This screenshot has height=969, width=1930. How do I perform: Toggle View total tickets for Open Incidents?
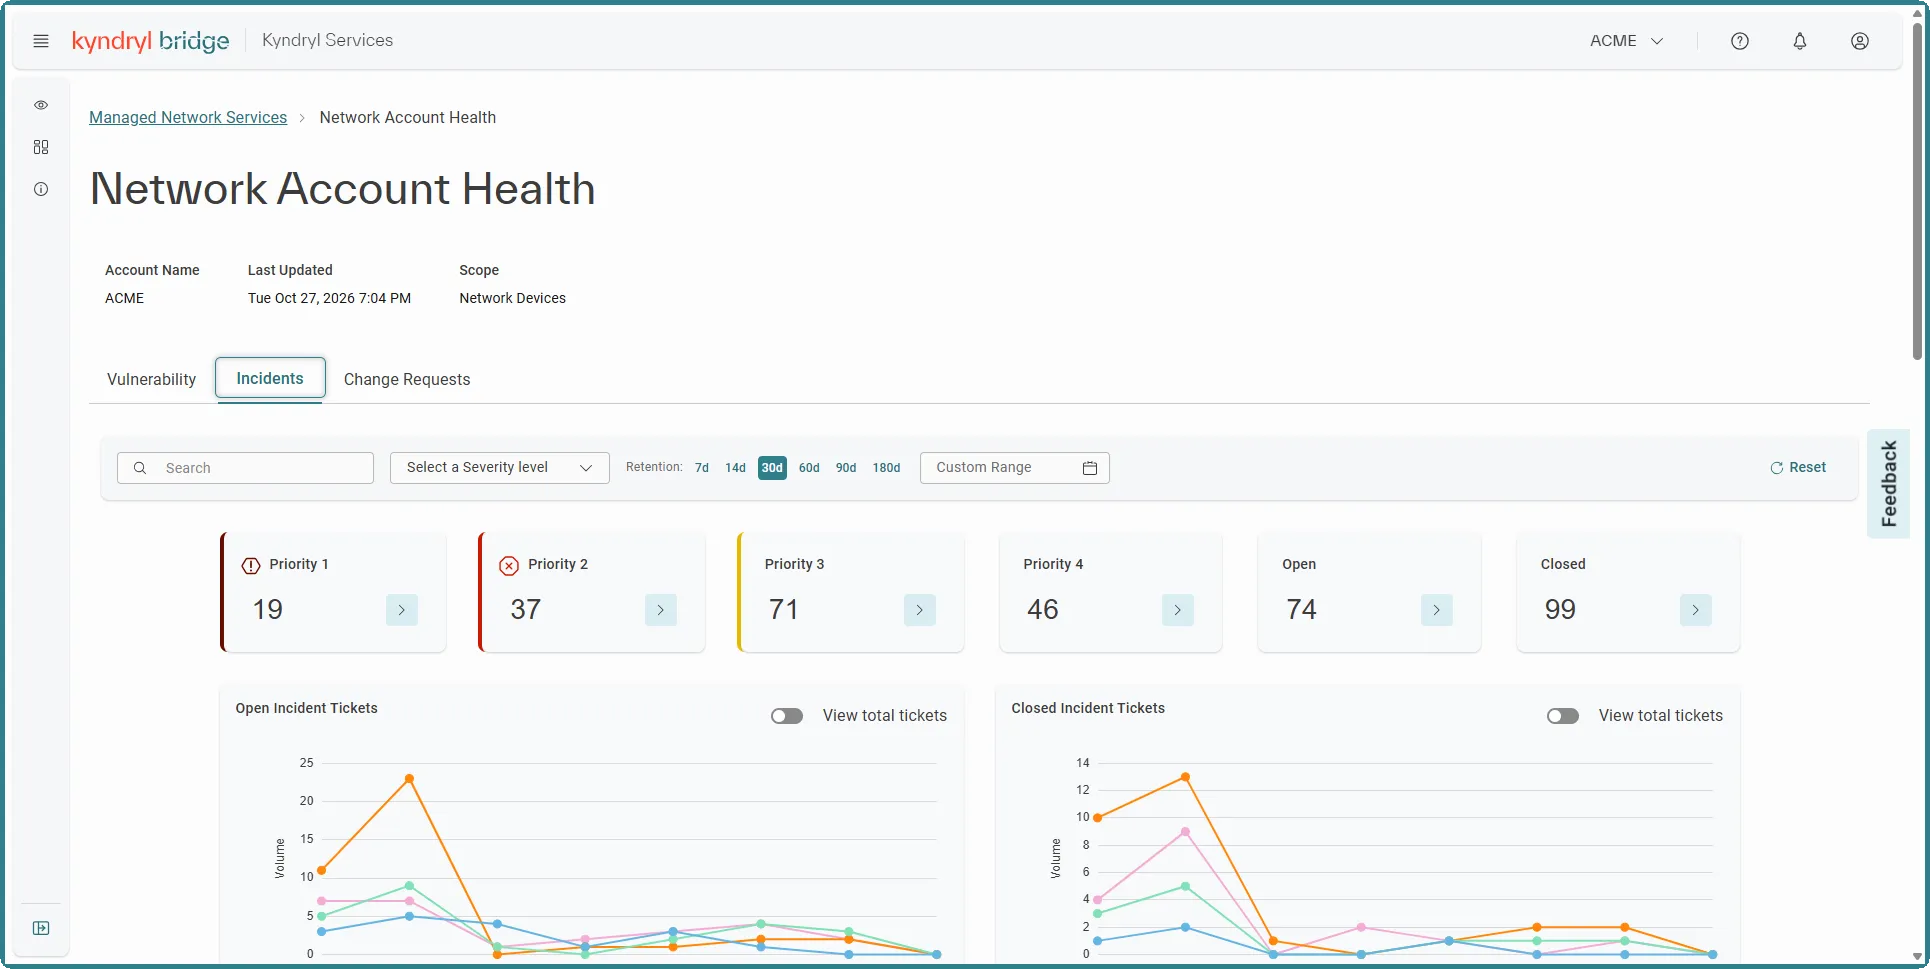(x=787, y=716)
